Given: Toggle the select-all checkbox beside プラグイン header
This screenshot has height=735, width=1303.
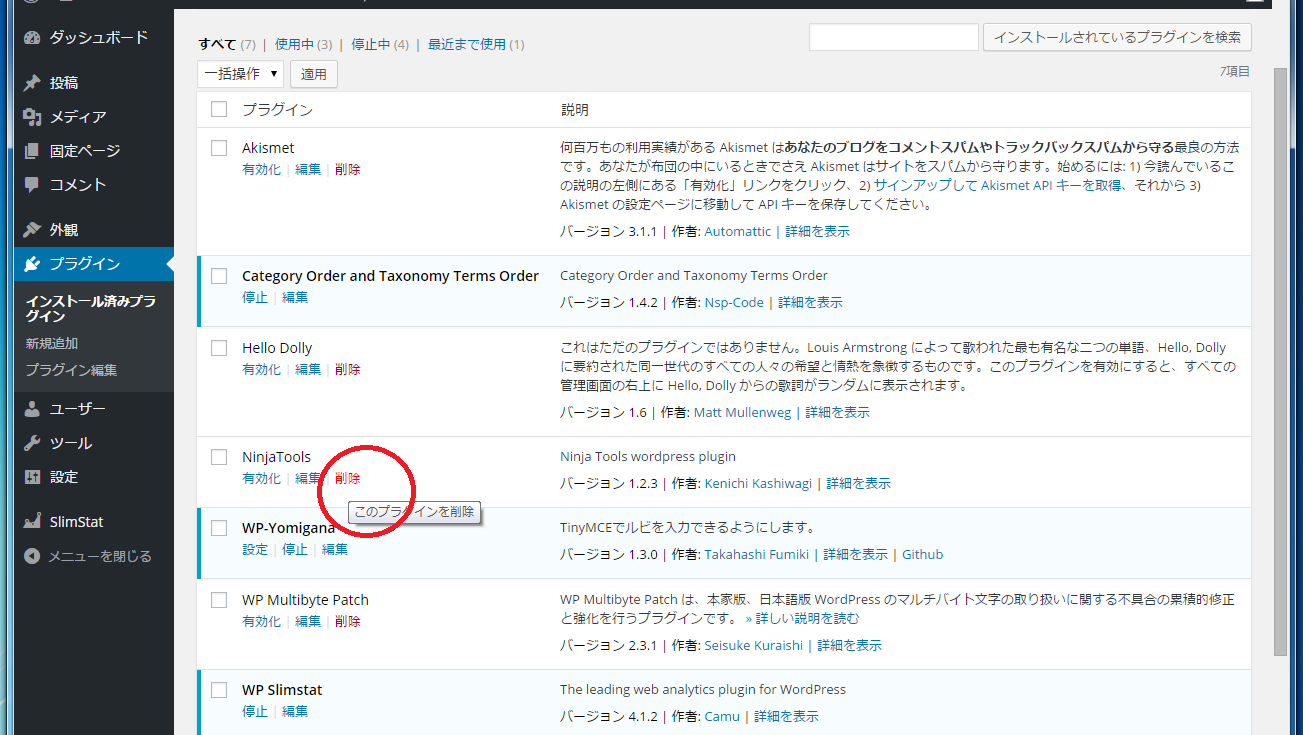Looking at the screenshot, I should click(x=219, y=109).
